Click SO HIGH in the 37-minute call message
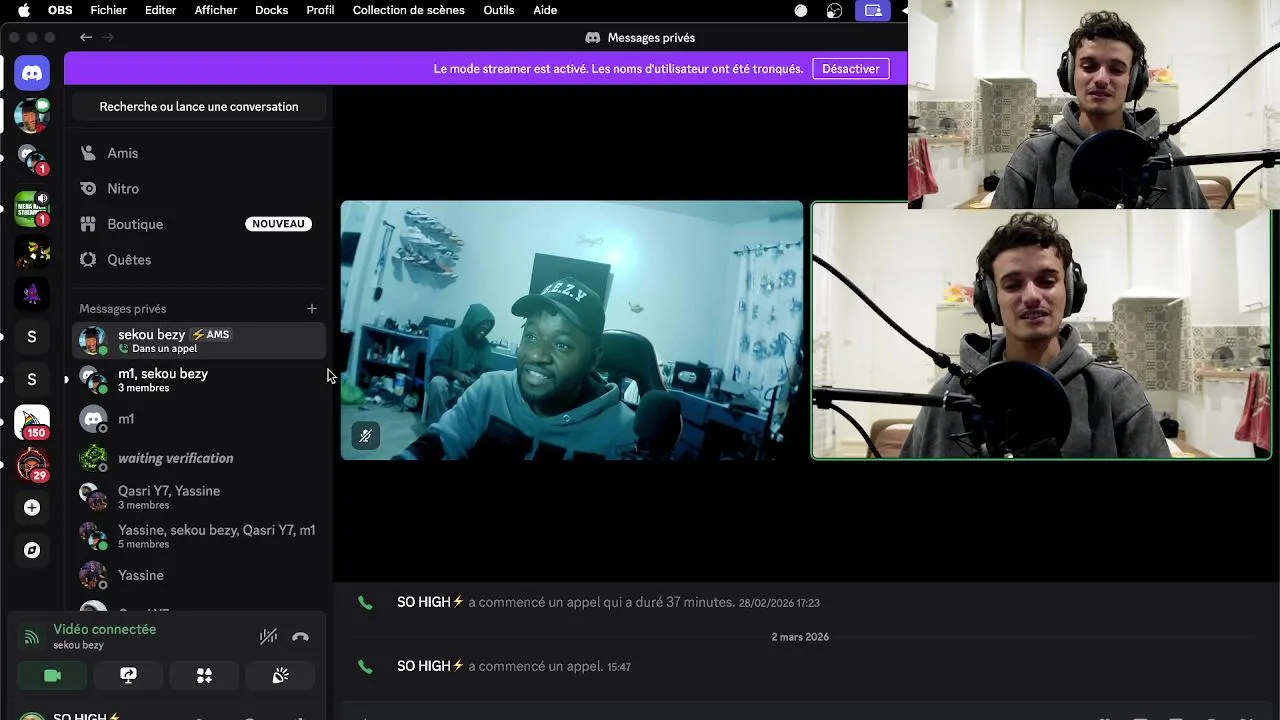The image size is (1280, 720). [x=431, y=602]
